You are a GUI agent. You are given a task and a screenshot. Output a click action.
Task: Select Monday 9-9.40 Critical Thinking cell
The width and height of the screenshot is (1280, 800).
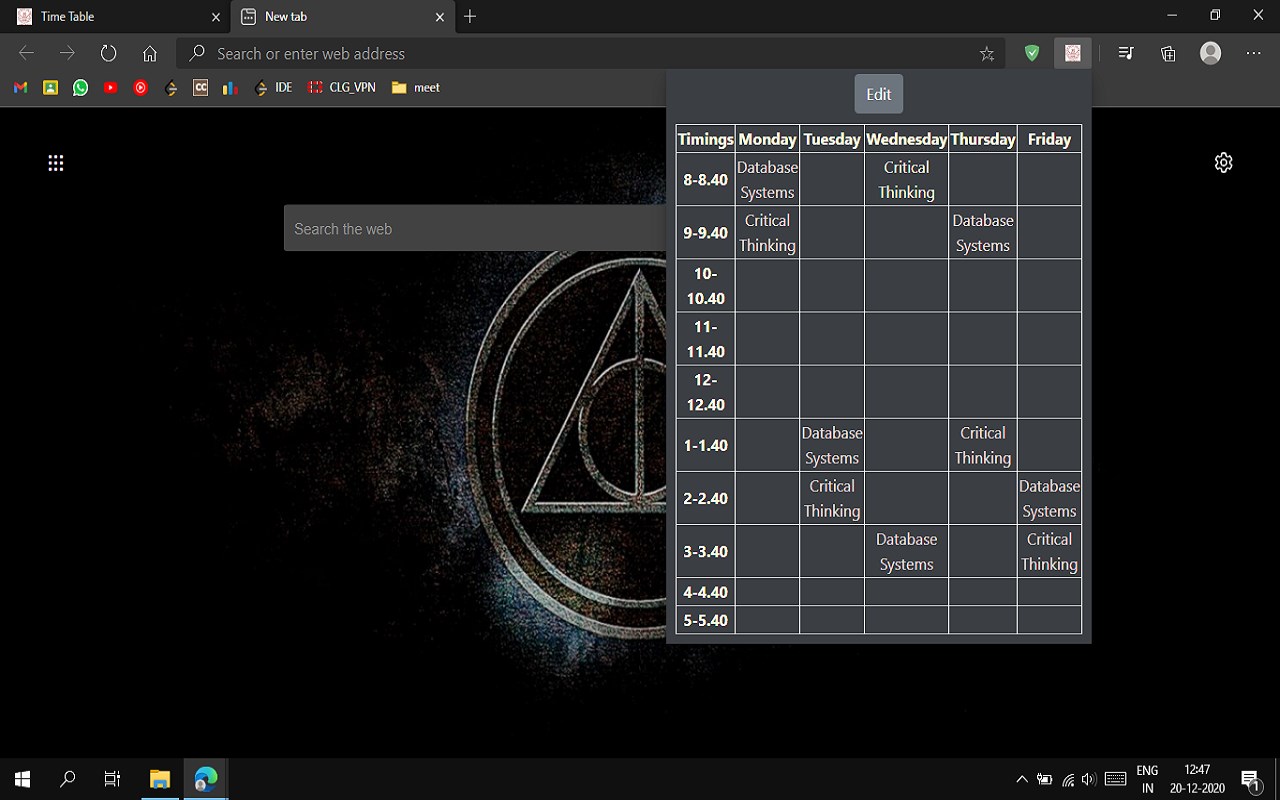pyautogui.click(x=767, y=233)
